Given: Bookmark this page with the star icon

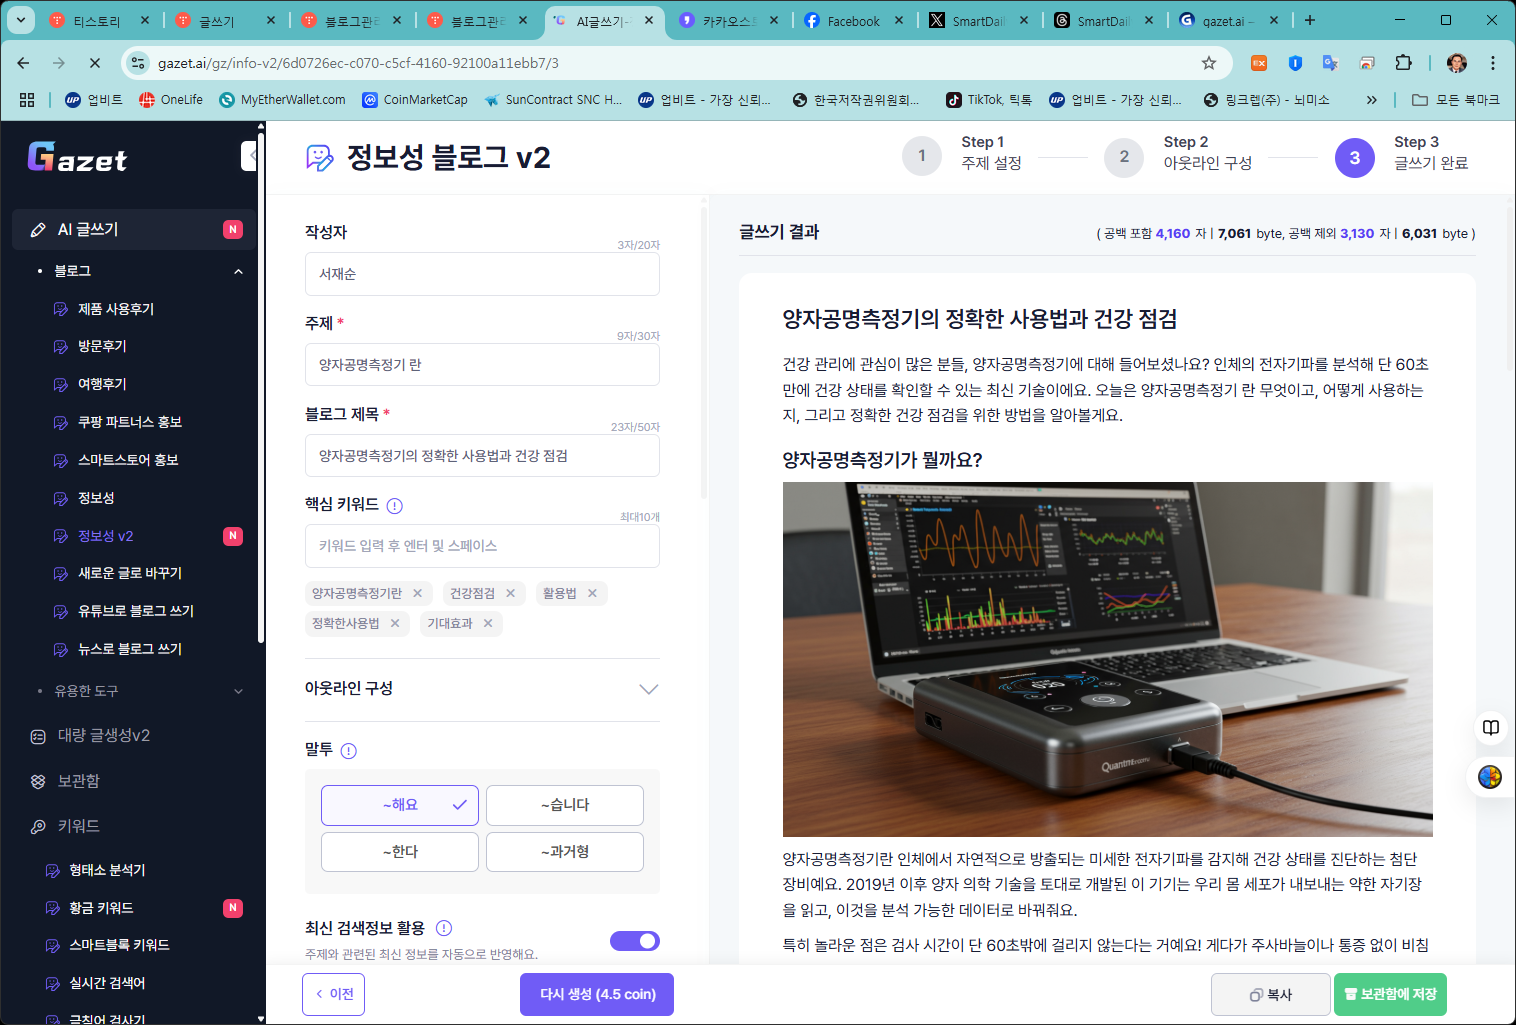Looking at the screenshot, I should pos(1209,63).
